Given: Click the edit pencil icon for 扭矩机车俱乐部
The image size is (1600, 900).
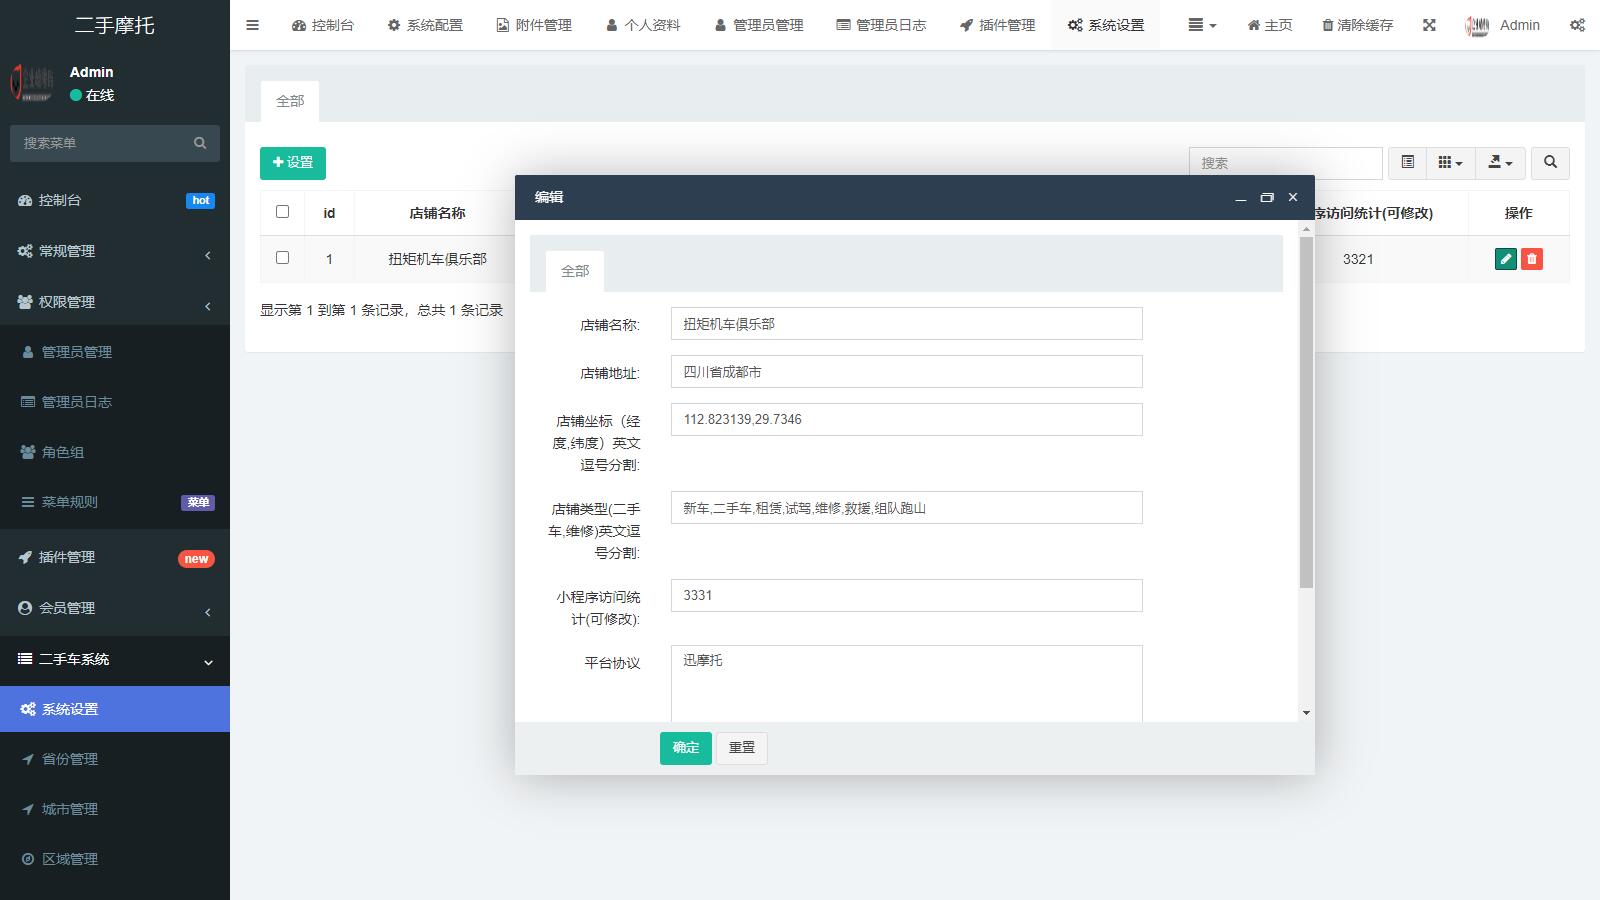Looking at the screenshot, I should [1506, 258].
